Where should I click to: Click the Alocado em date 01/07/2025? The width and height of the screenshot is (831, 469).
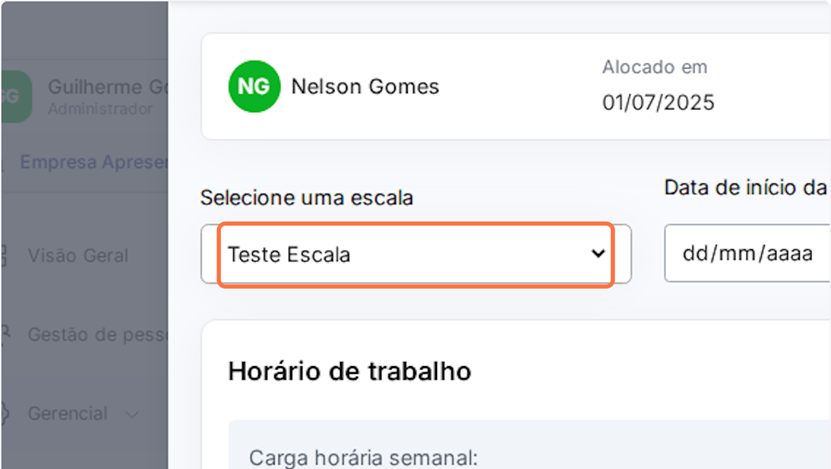[x=658, y=102]
